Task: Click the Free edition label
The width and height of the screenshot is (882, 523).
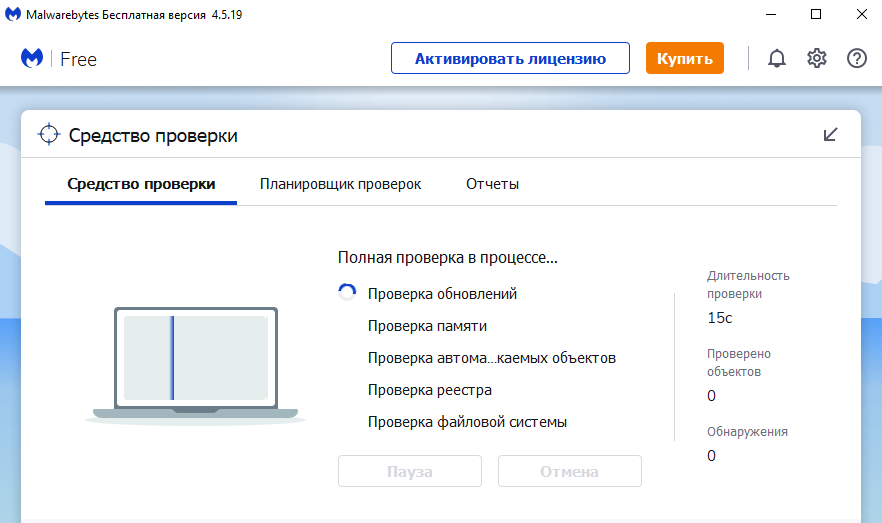Action: [78, 59]
